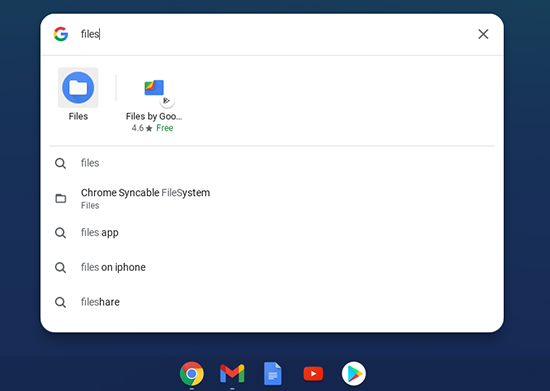Select the 'files on iphone' suggestion
Screen dimensions: 550x391
tap(272, 267)
